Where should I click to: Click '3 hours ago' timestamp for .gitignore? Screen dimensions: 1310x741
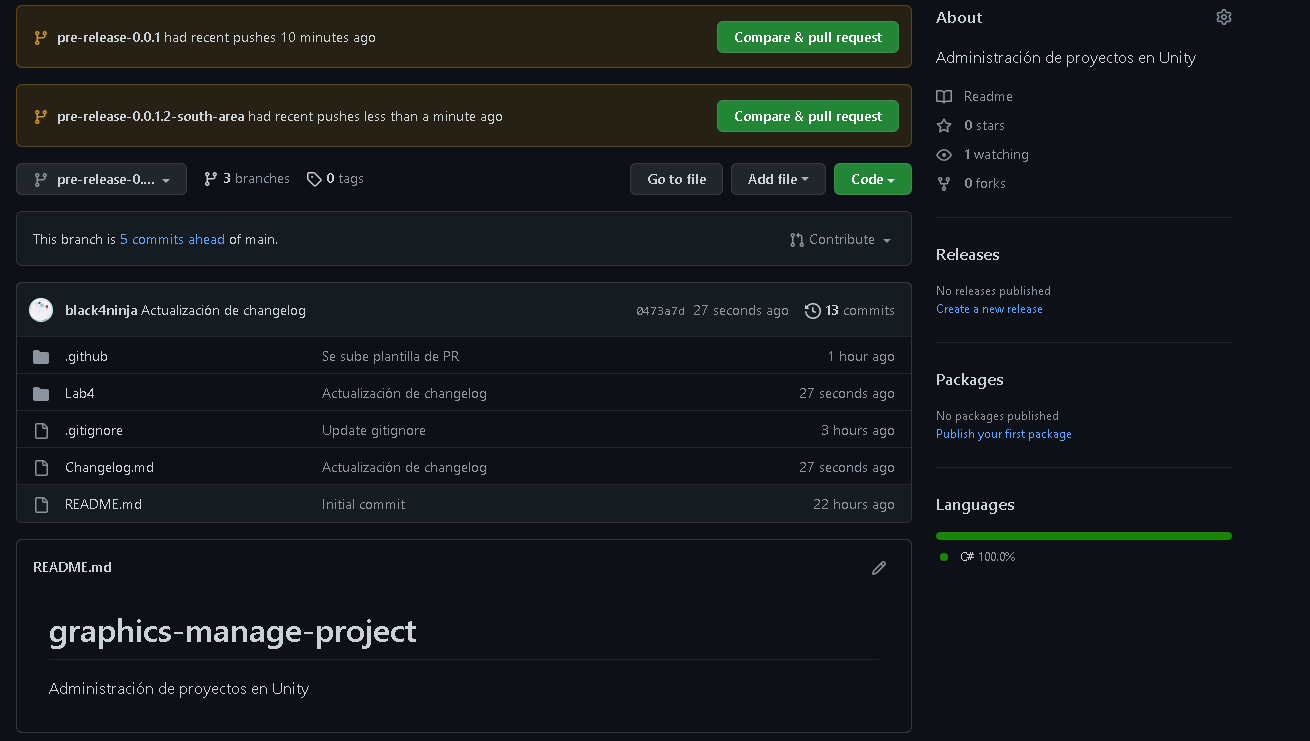pyautogui.click(x=858, y=431)
